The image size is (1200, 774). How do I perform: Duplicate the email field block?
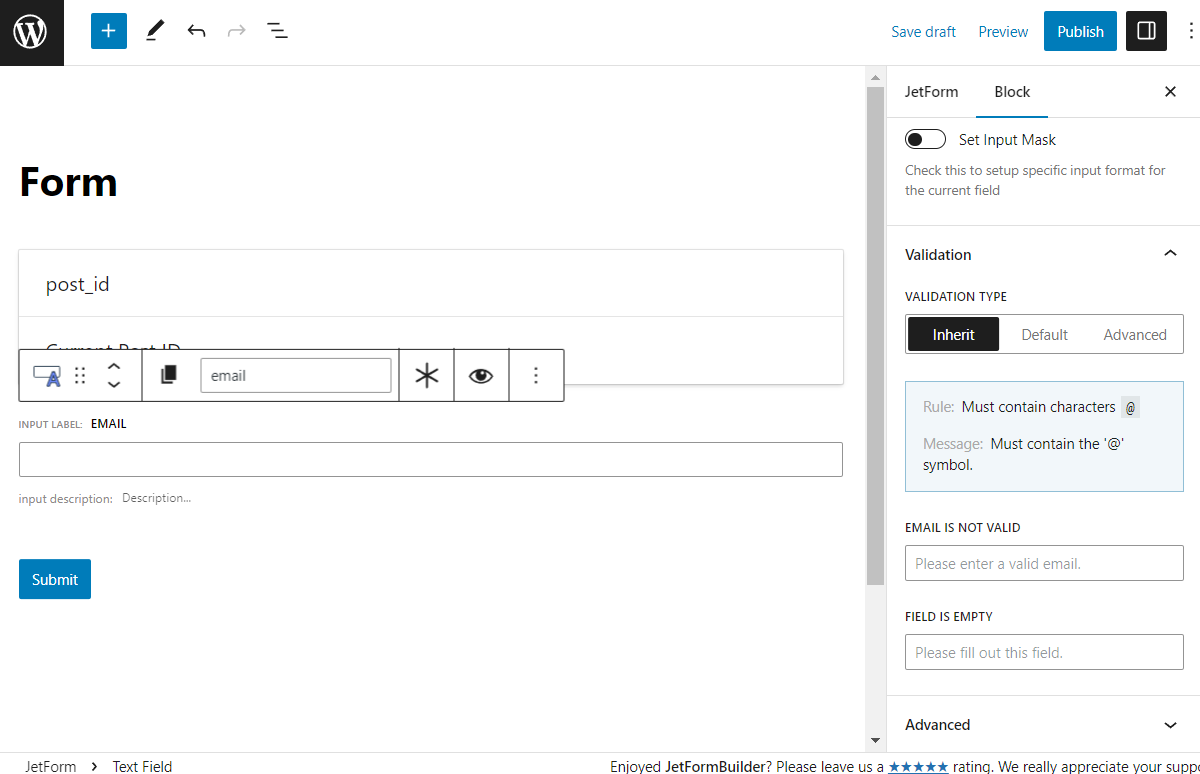[168, 374]
